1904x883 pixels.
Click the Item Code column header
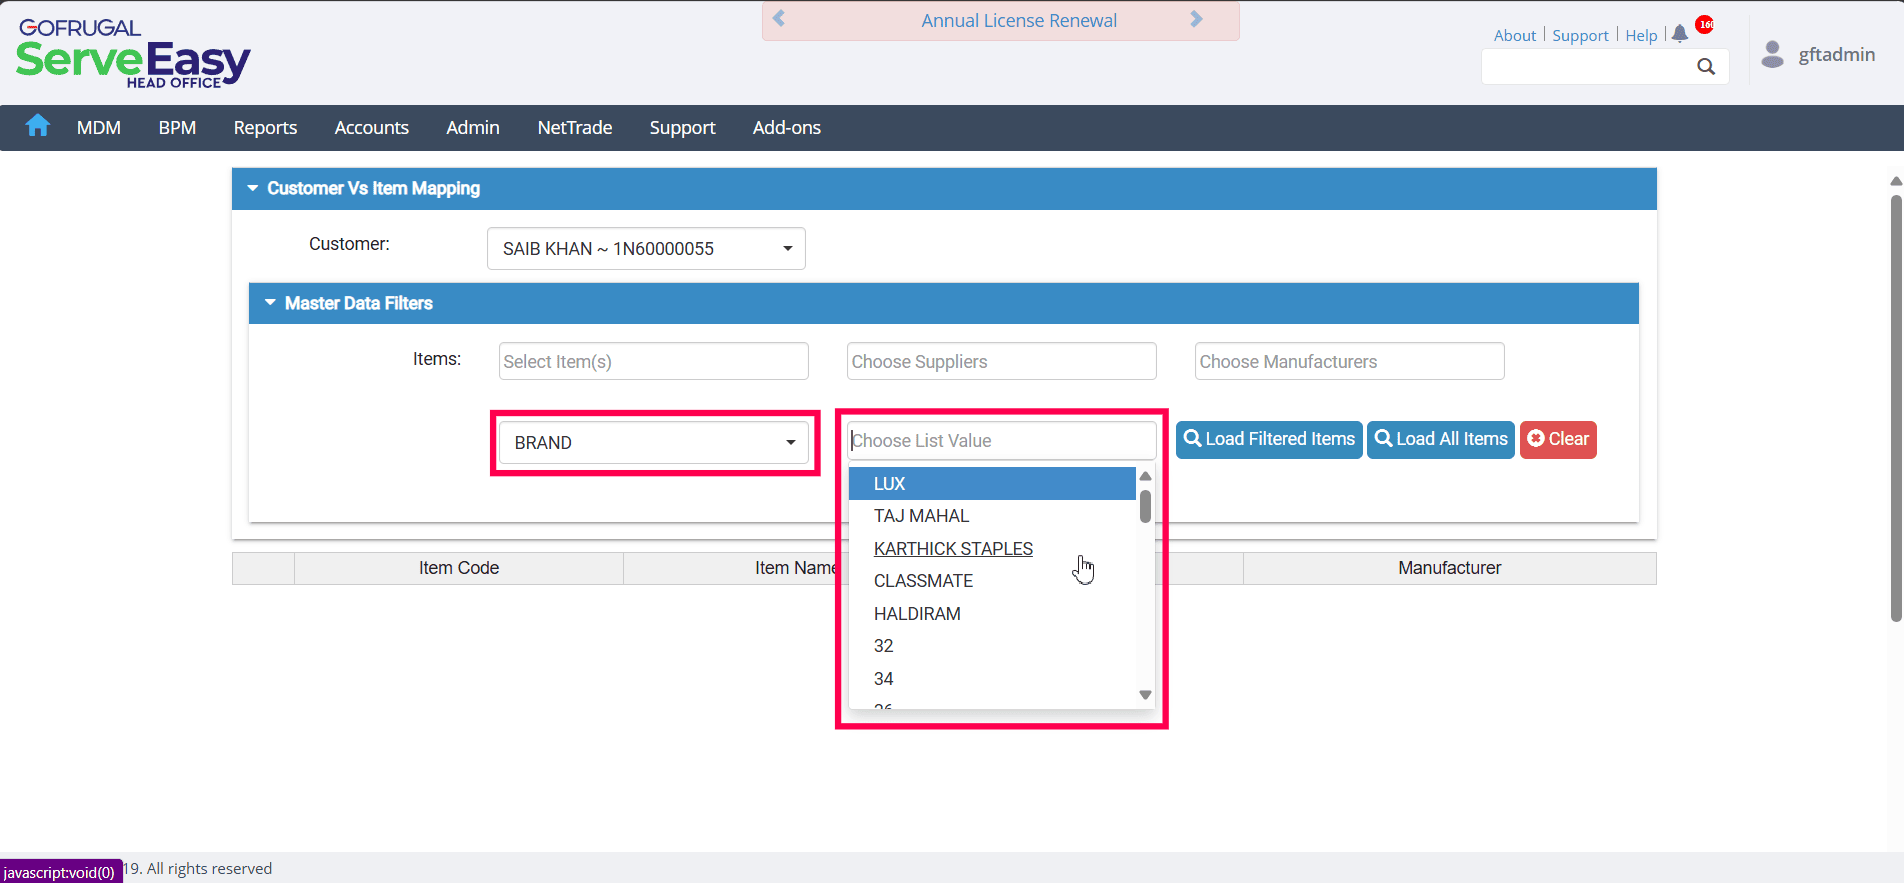(x=459, y=568)
